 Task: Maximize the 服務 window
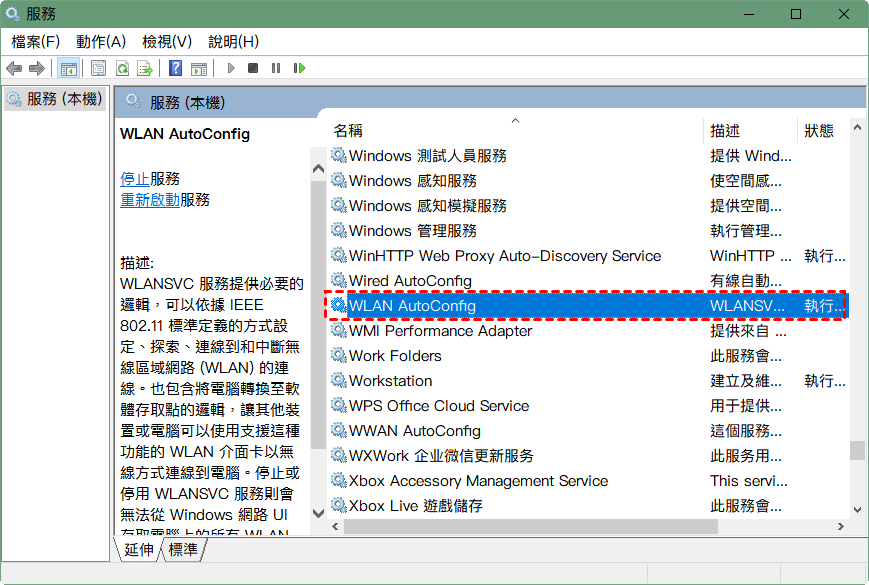pos(796,14)
